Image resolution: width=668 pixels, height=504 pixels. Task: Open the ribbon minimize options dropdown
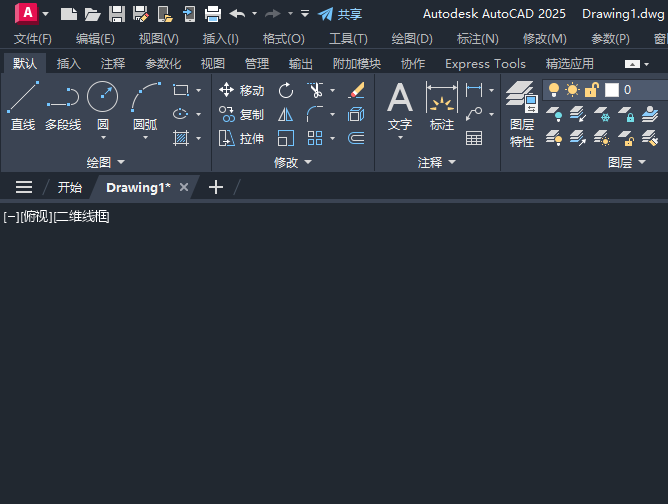pos(646,64)
